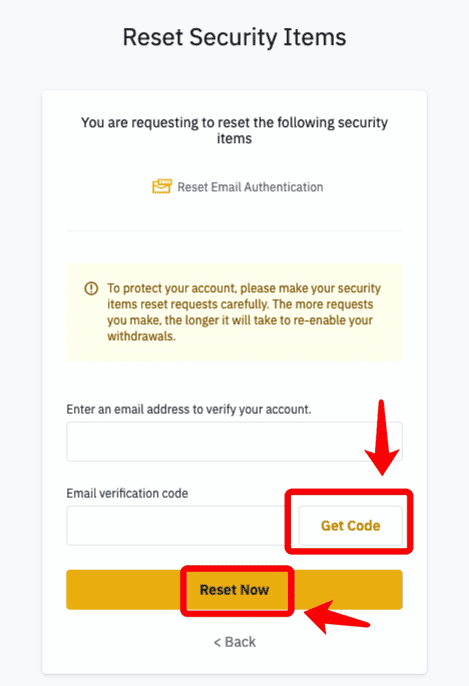
Task: Click the right yellow area of Reset Now bar
Action: pos(348,590)
